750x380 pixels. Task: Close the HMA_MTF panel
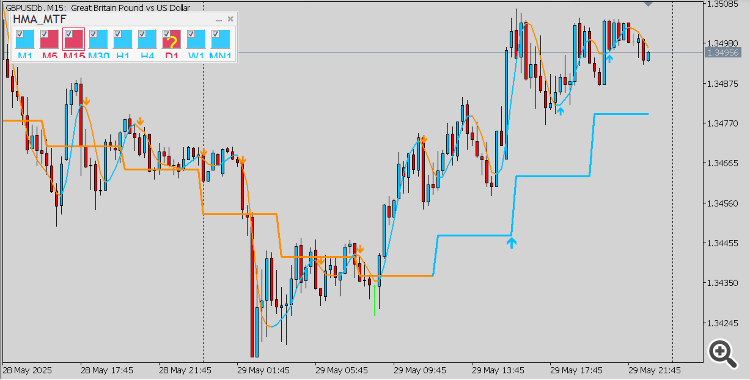click(231, 19)
